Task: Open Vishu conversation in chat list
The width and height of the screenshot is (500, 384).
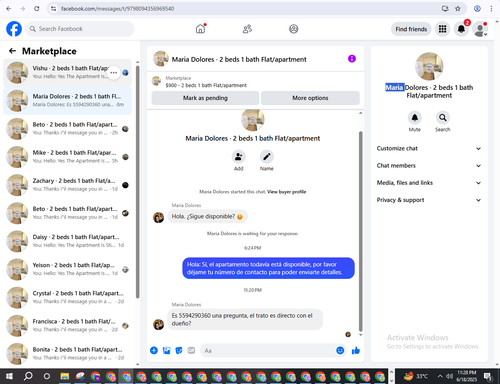Action: tap(67, 72)
